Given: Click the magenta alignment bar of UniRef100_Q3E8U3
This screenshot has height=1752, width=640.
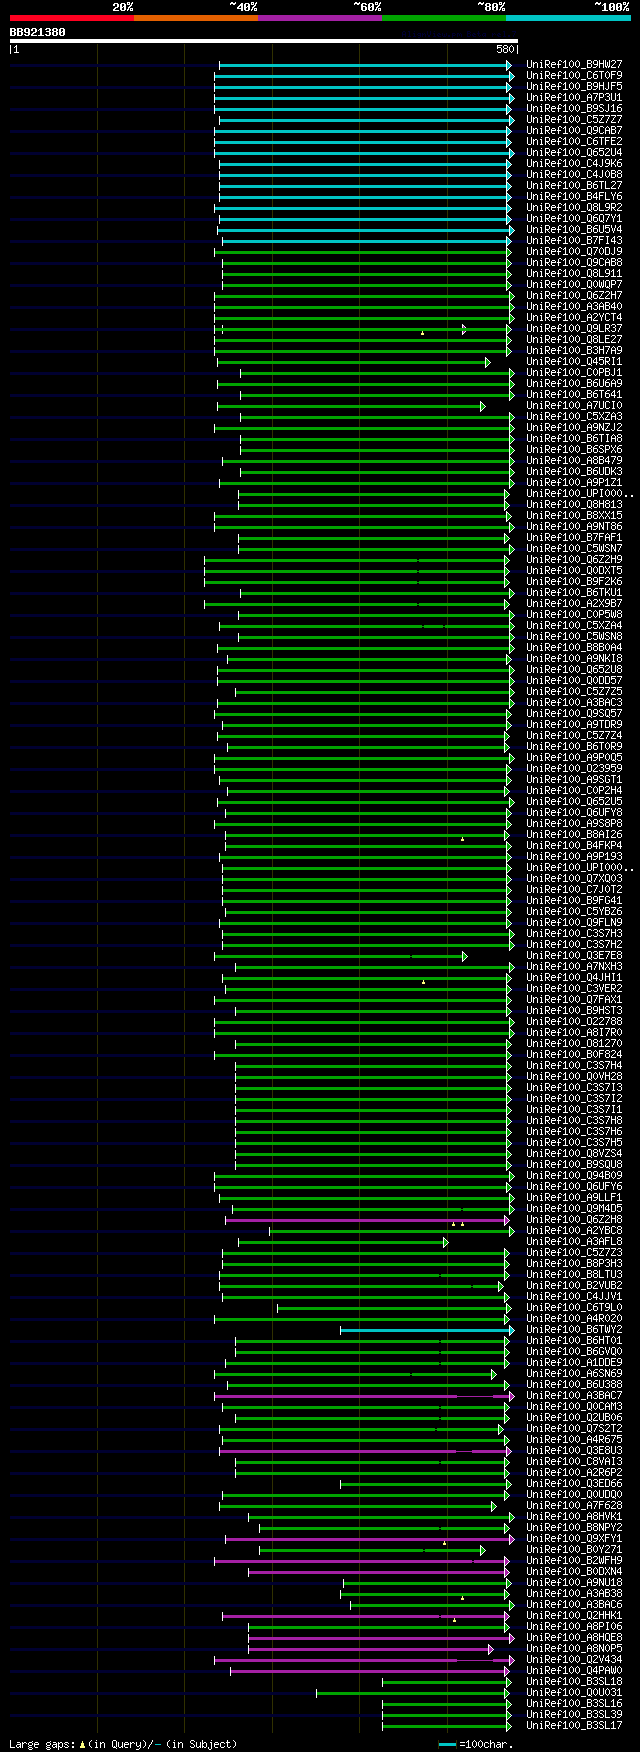Looking at the screenshot, I should coord(363,1451).
